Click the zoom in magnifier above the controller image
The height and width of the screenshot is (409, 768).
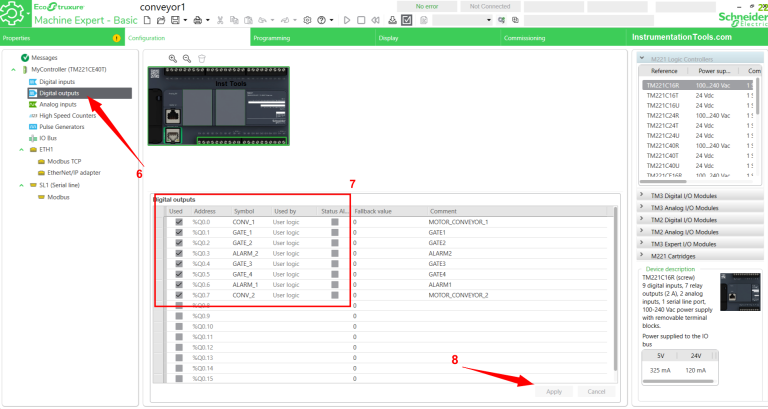click(173, 58)
